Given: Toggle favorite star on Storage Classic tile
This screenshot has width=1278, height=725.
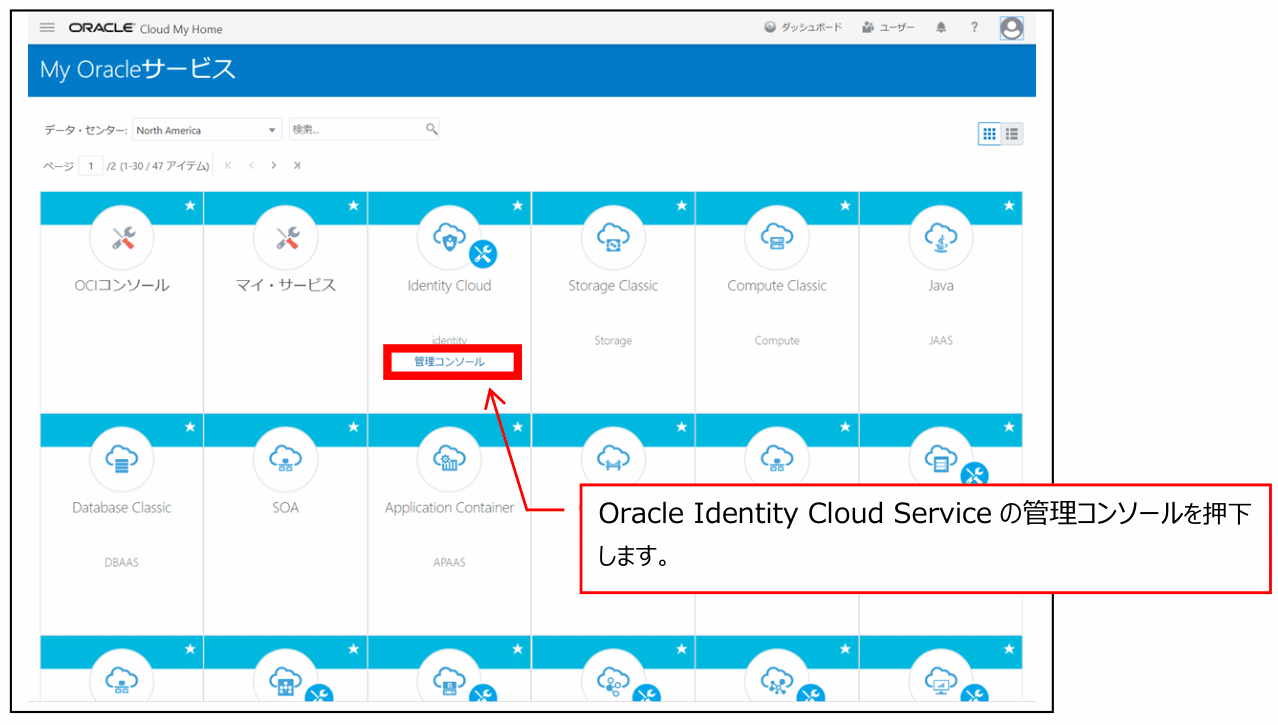Looking at the screenshot, I should click(x=681, y=205).
